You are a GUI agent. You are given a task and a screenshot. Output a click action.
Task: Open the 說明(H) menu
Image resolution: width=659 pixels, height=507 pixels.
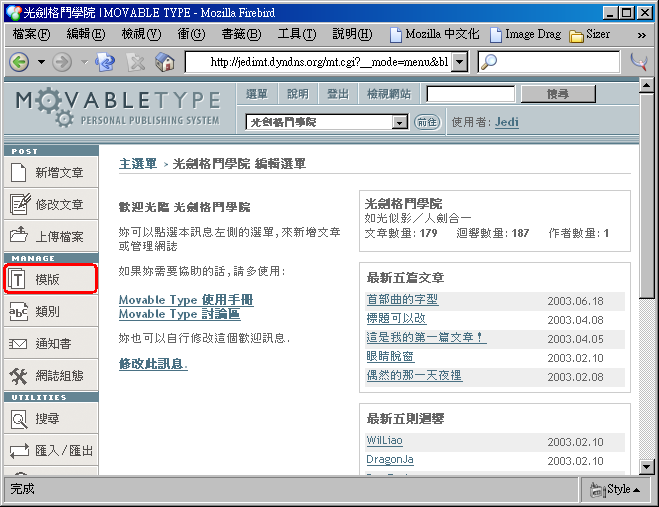click(x=352, y=34)
